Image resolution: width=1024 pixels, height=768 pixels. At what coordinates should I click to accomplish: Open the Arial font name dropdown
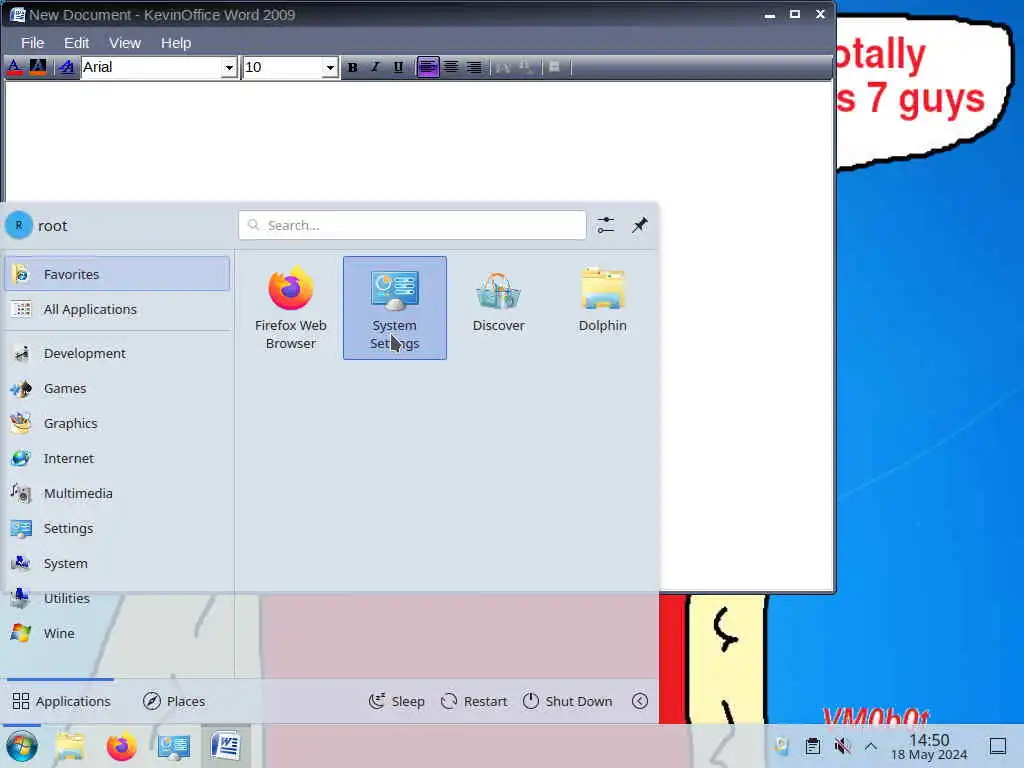pos(229,67)
